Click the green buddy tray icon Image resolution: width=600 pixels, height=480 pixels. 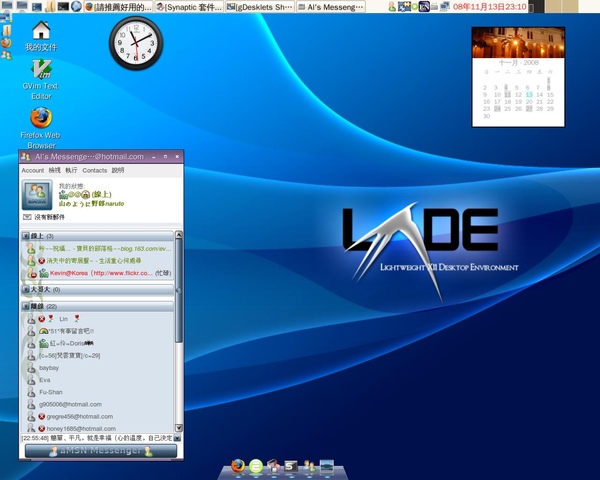click(392, 7)
